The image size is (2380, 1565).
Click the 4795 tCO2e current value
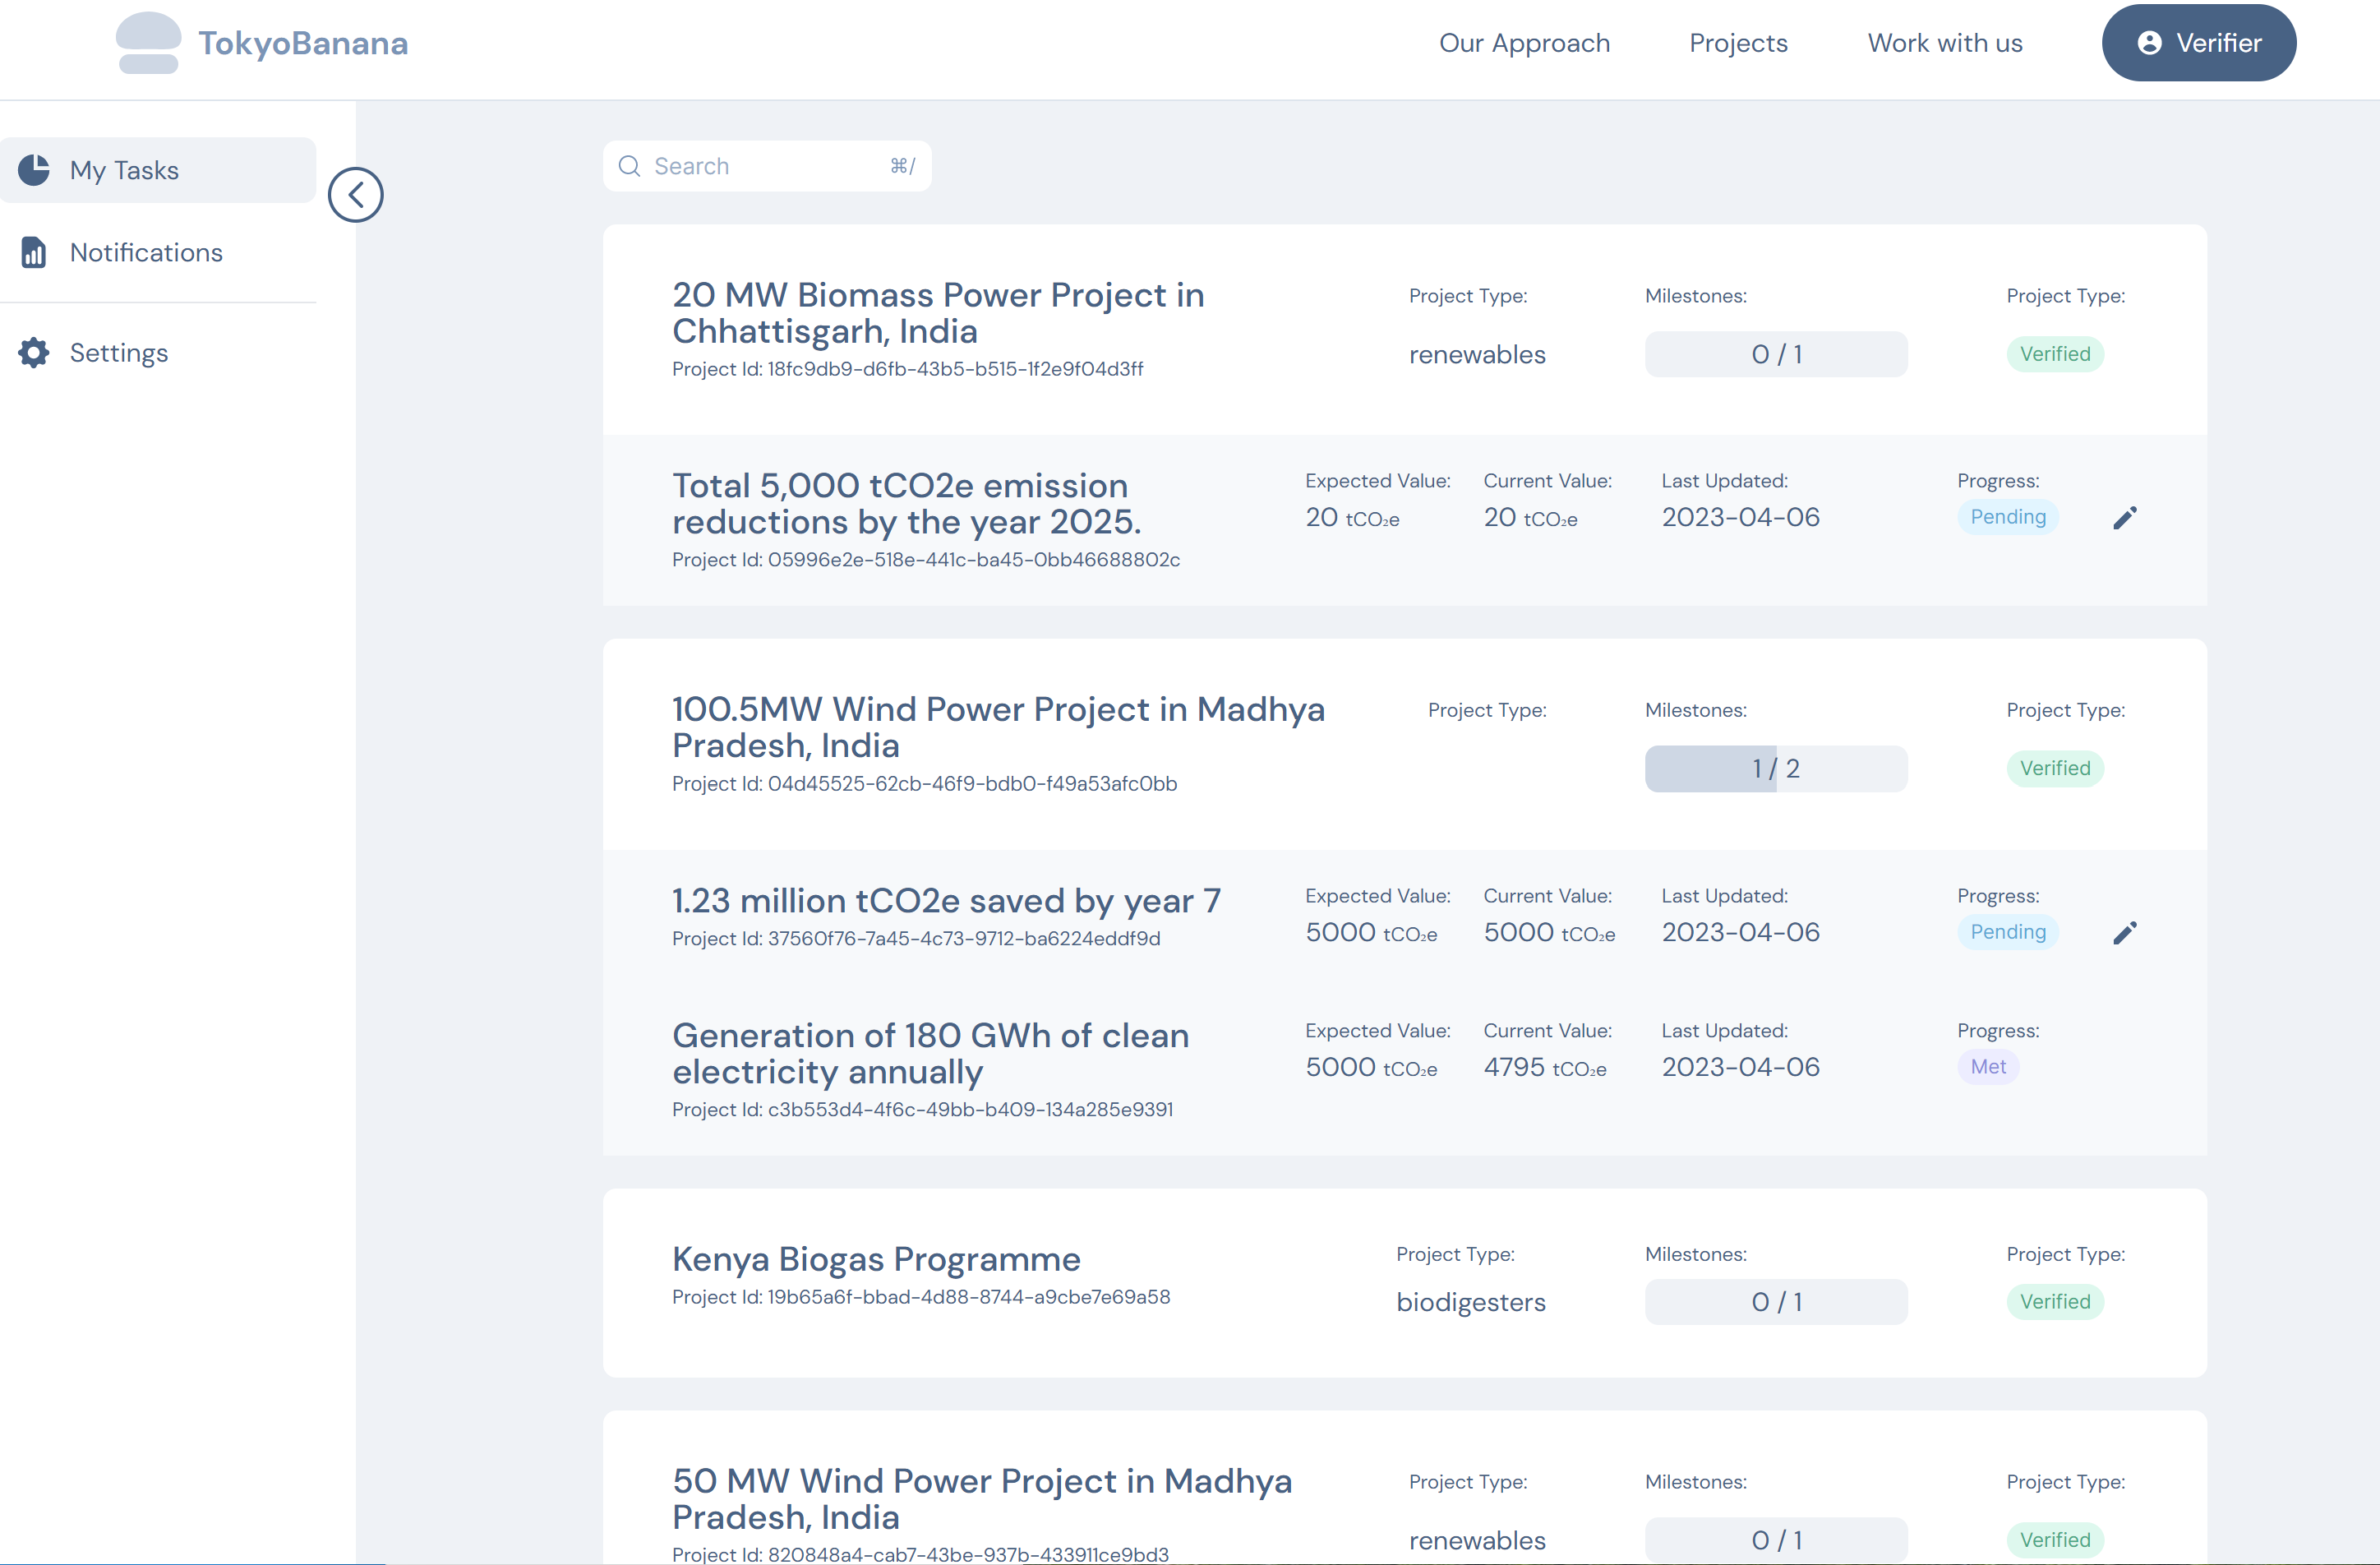click(x=1545, y=1067)
